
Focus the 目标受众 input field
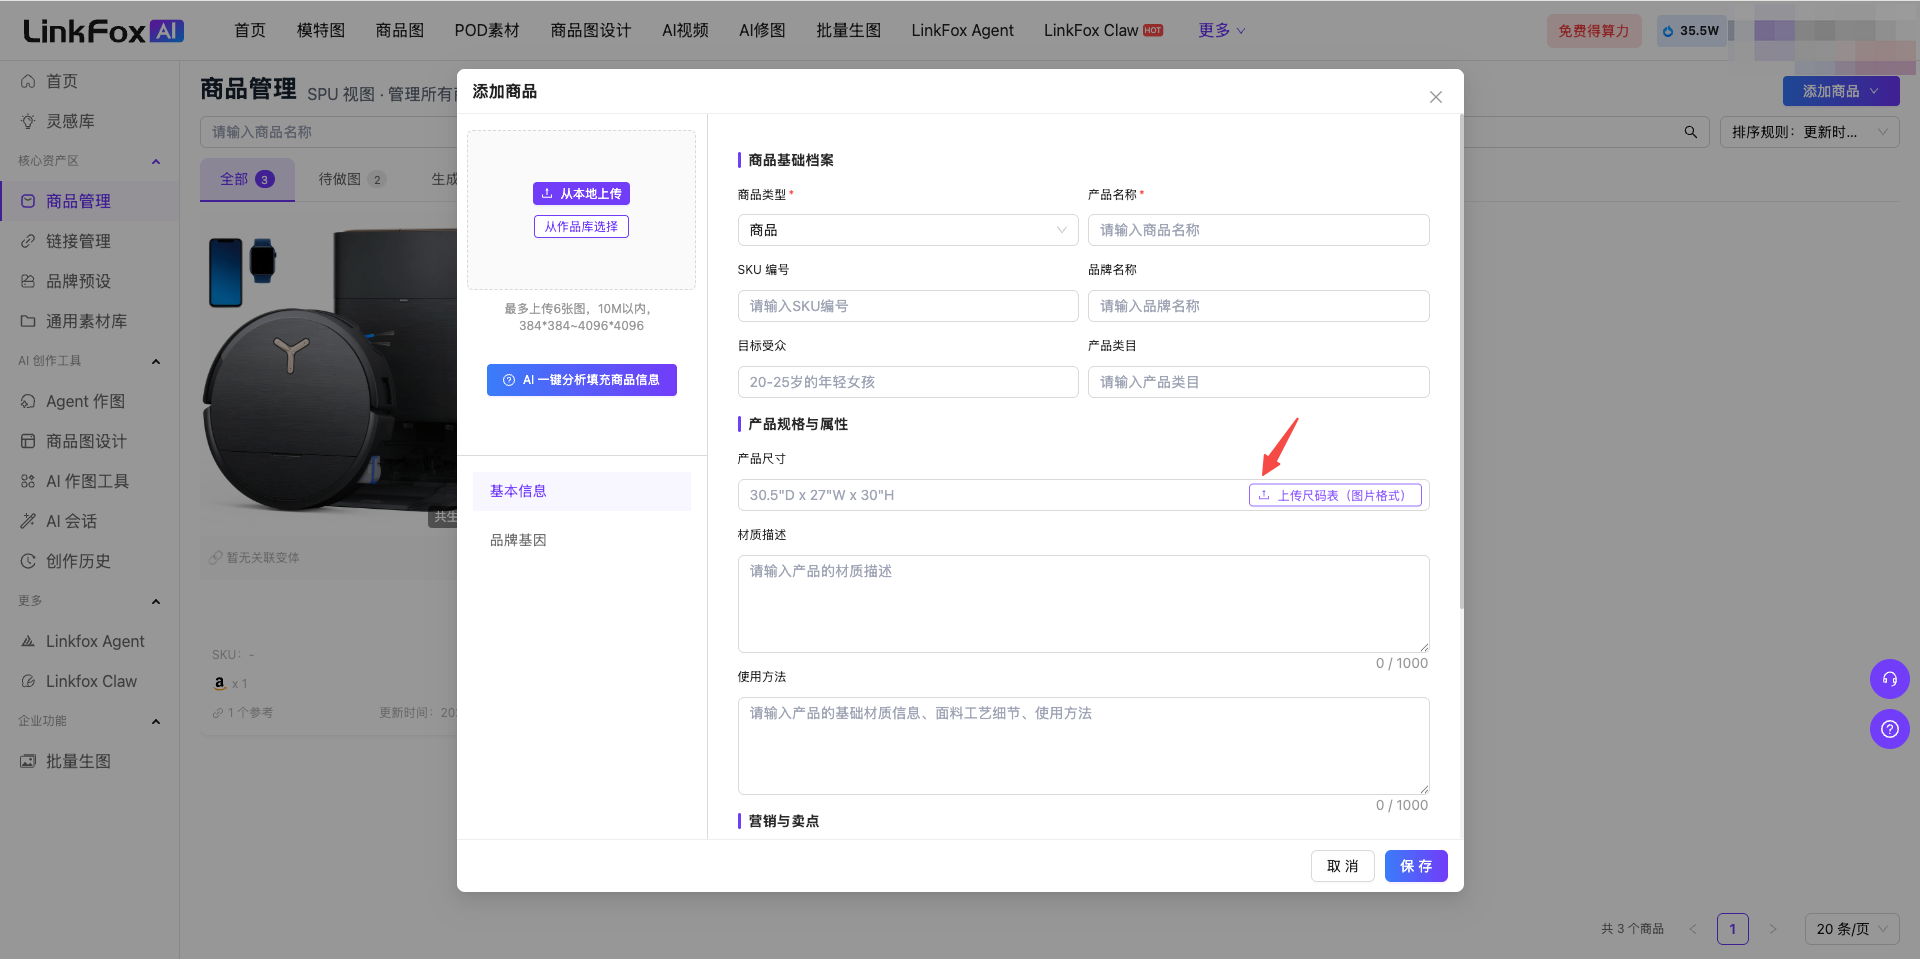coord(908,382)
